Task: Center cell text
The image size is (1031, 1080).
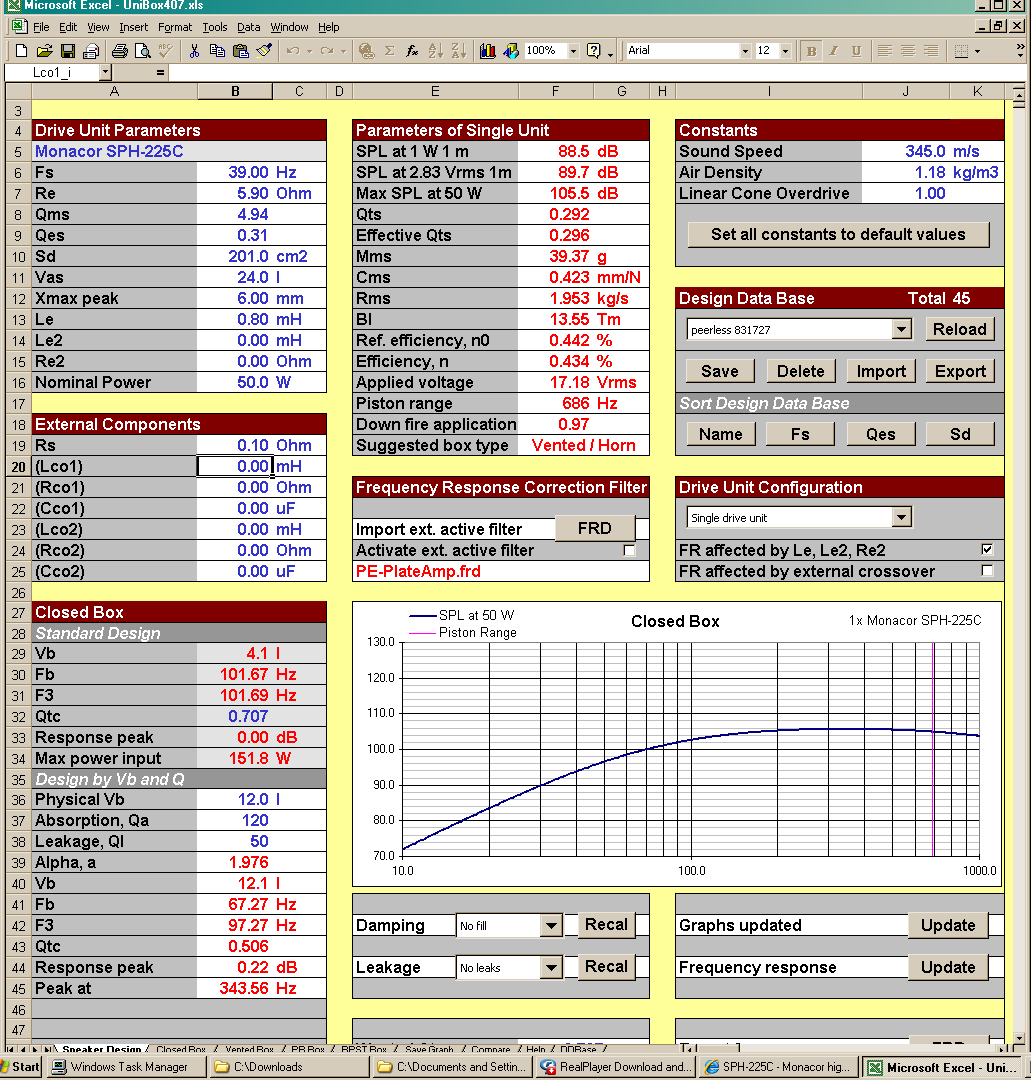Action: click(908, 50)
